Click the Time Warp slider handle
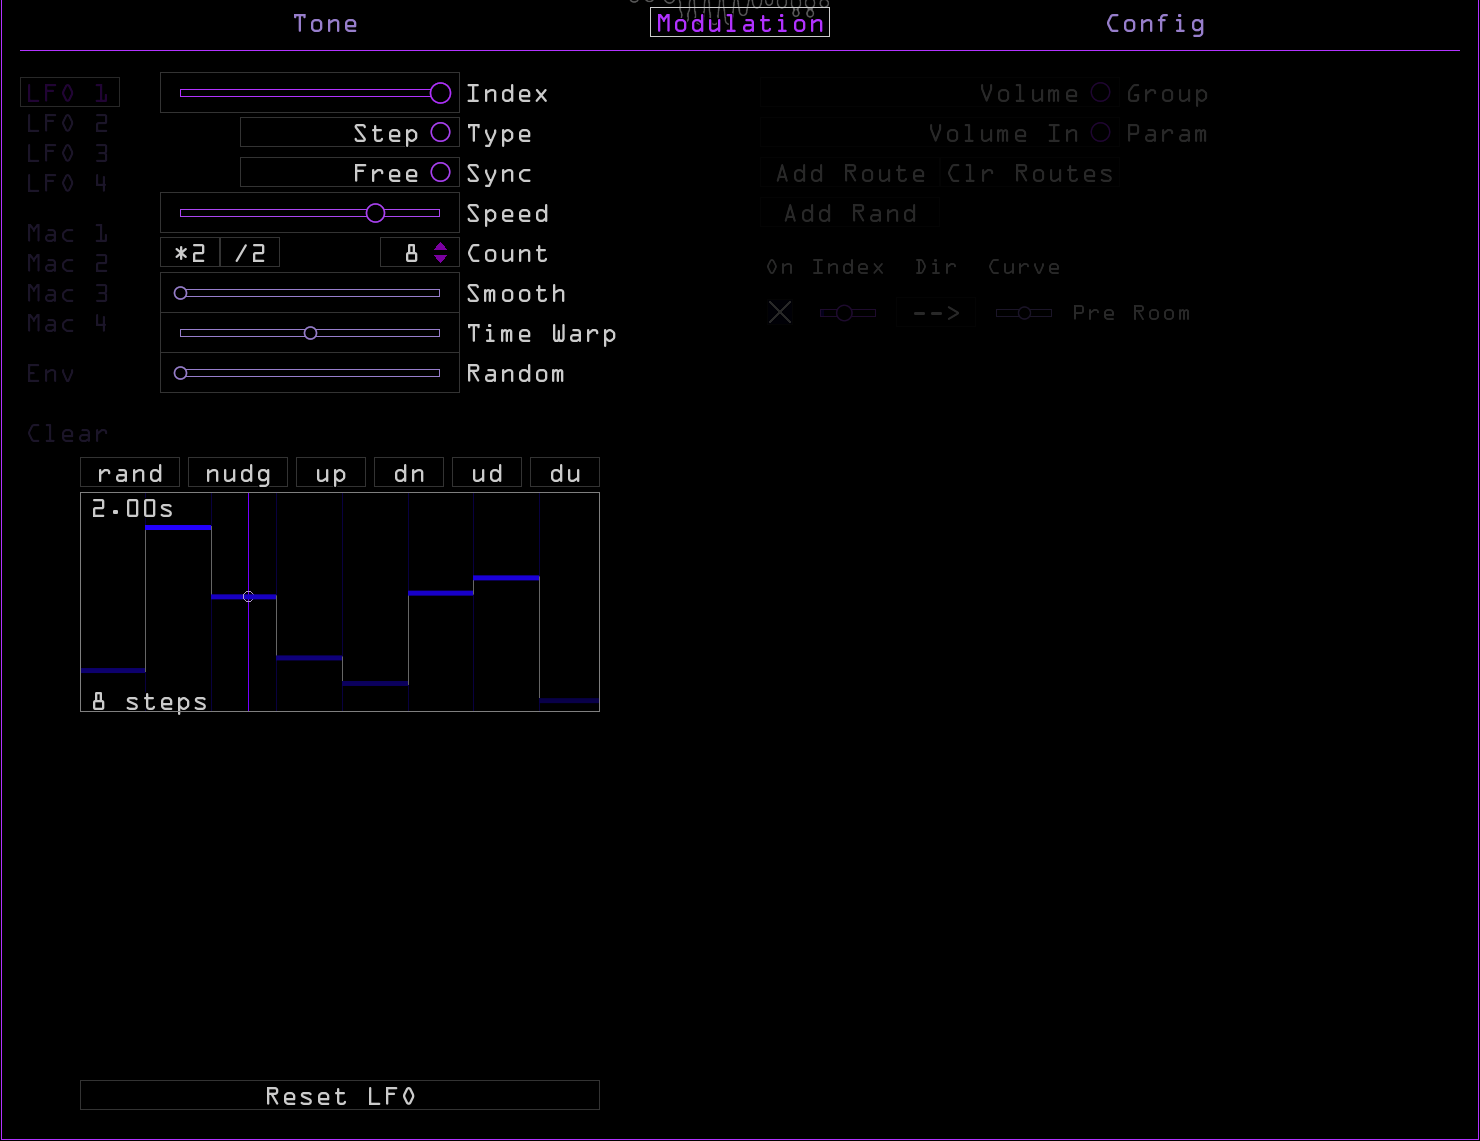 [x=310, y=333]
